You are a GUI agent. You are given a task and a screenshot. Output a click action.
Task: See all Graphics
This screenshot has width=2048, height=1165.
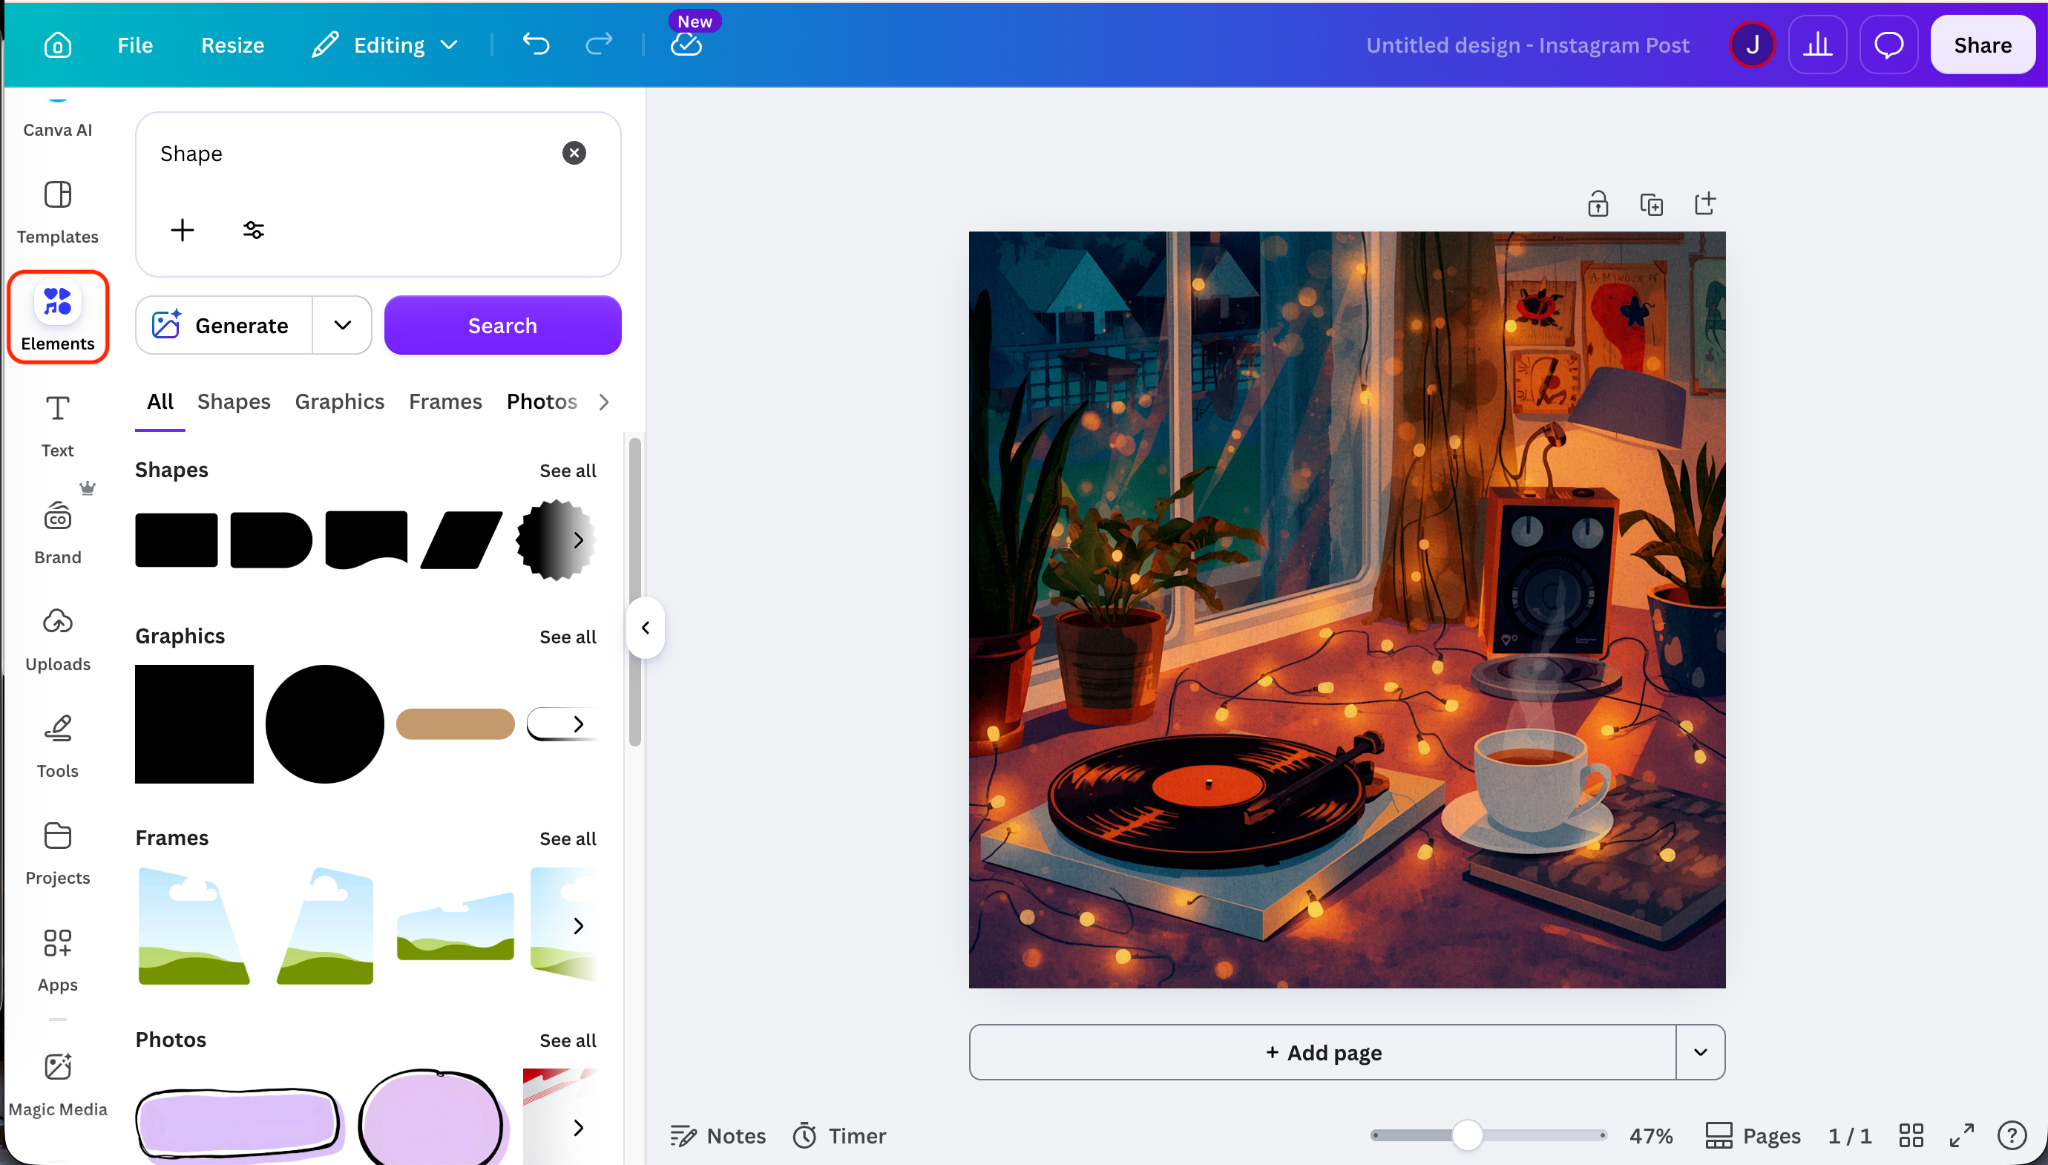(x=568, y=637)
